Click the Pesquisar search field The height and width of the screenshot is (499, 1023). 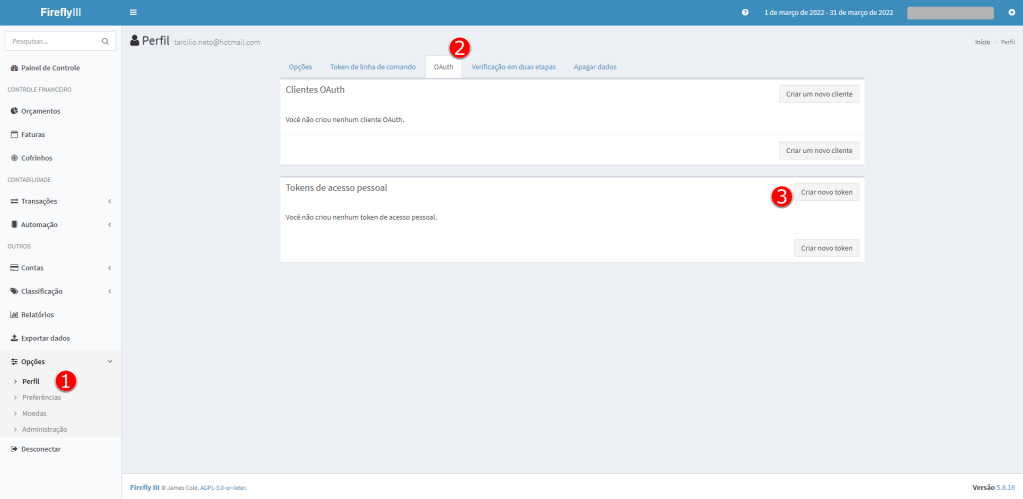[52, 42]
